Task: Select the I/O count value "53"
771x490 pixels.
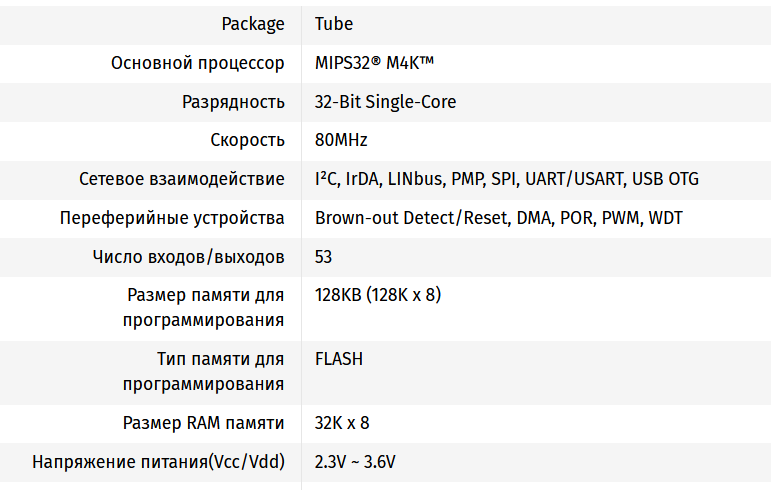Action: [324, 257]
